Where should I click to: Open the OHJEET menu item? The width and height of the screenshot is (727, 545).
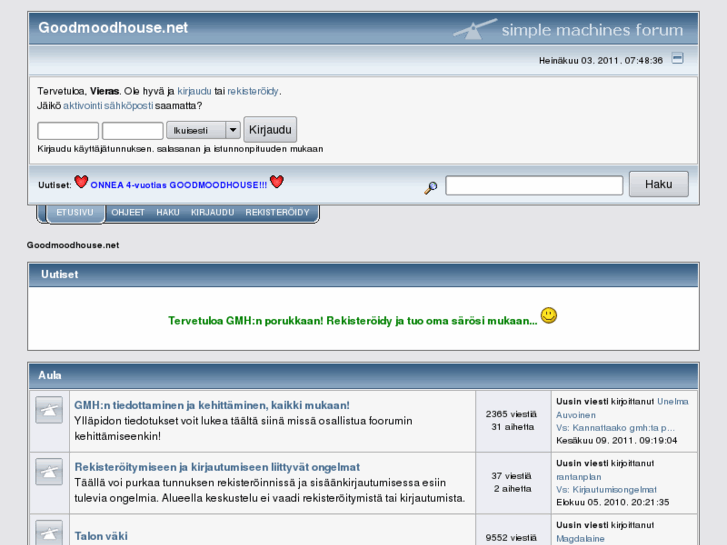pyautogui.click(x=128, y=212)
